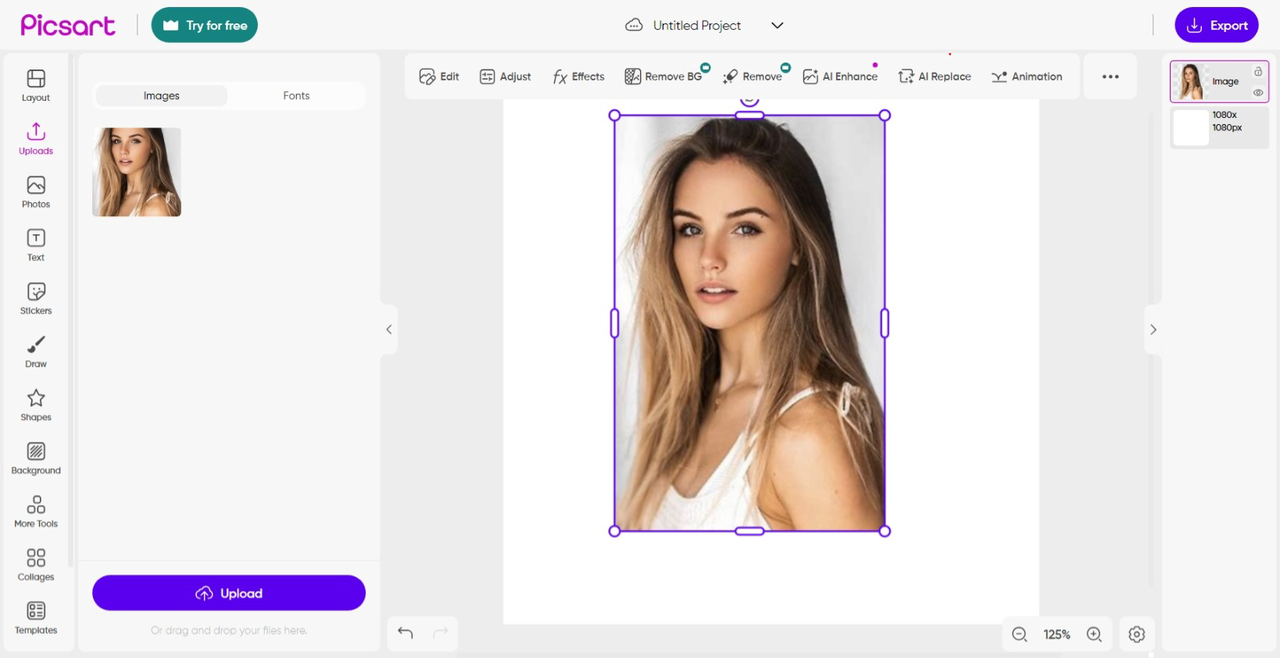The width and height of the screenshot is (1280, 658).
Task: Select the Image layer thumbnail
Action: 1191,82
